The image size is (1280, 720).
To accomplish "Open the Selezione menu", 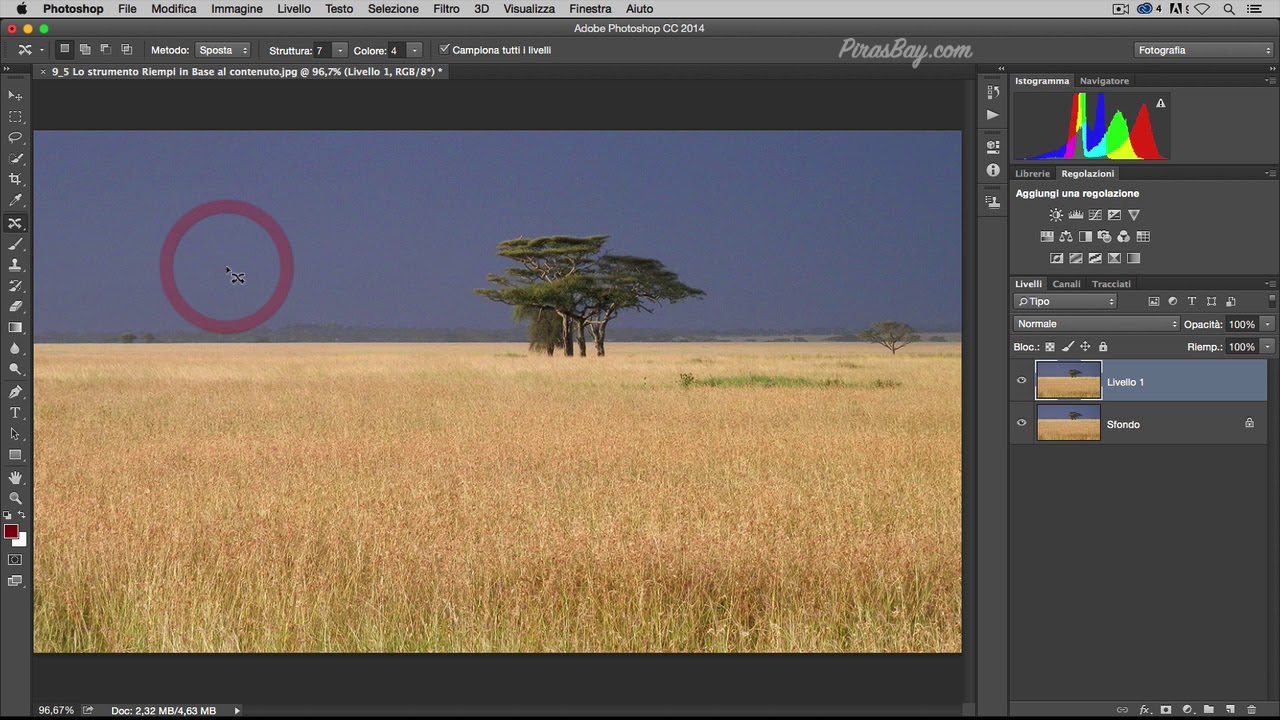I will 393,9.
